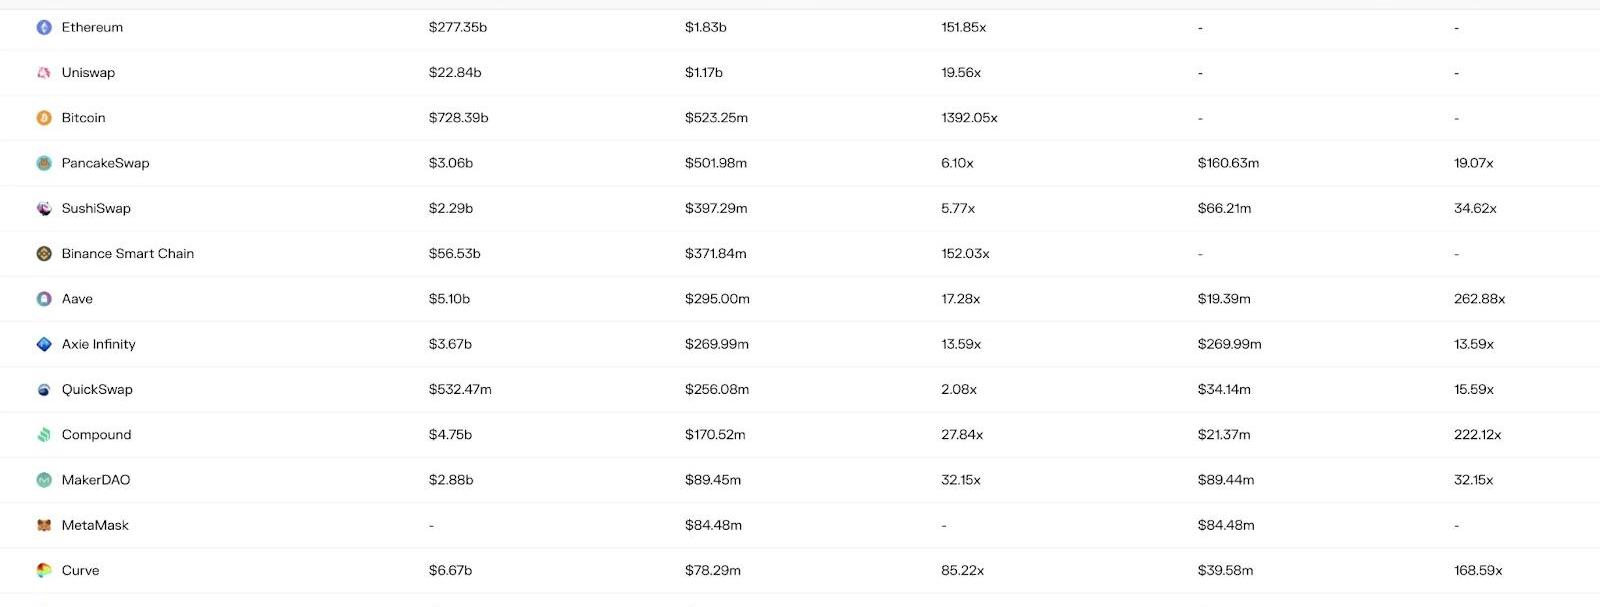Select Bitcoin's $728.39b market cap value

458,118
